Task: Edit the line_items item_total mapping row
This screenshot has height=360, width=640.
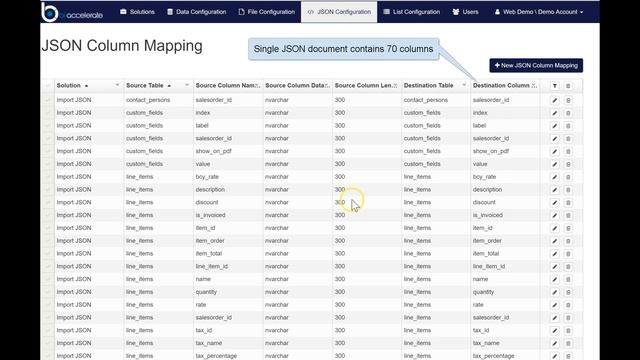Action: coord(555,254)
